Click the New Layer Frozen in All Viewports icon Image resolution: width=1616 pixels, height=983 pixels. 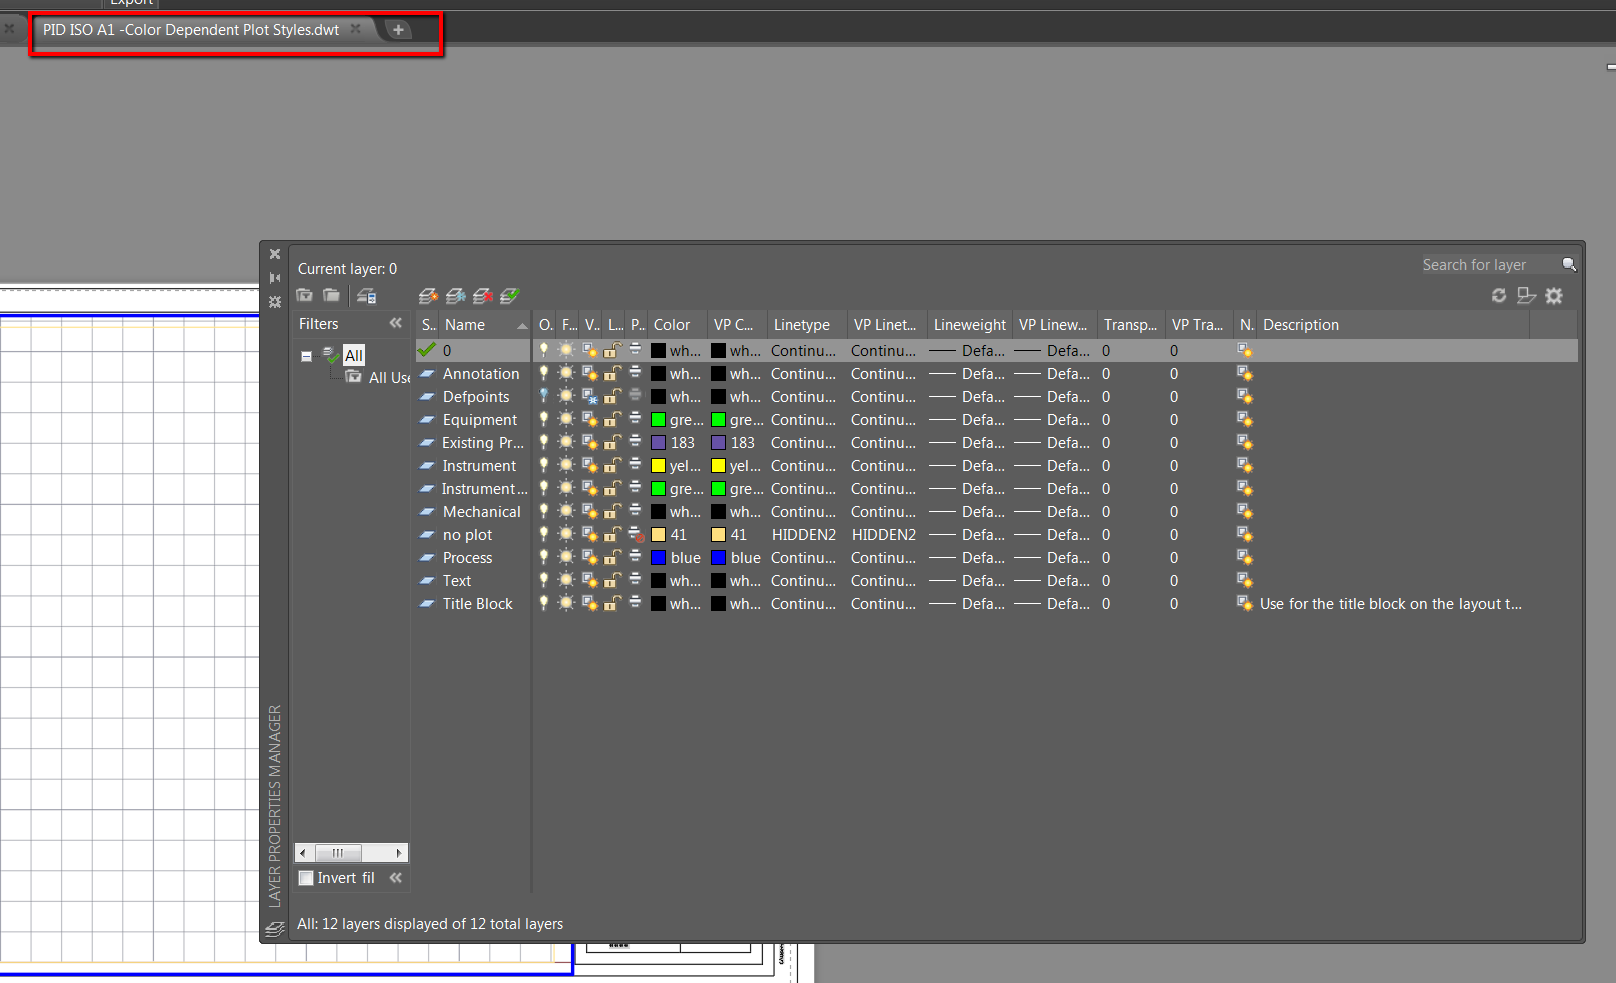click(x=456, y=295)
